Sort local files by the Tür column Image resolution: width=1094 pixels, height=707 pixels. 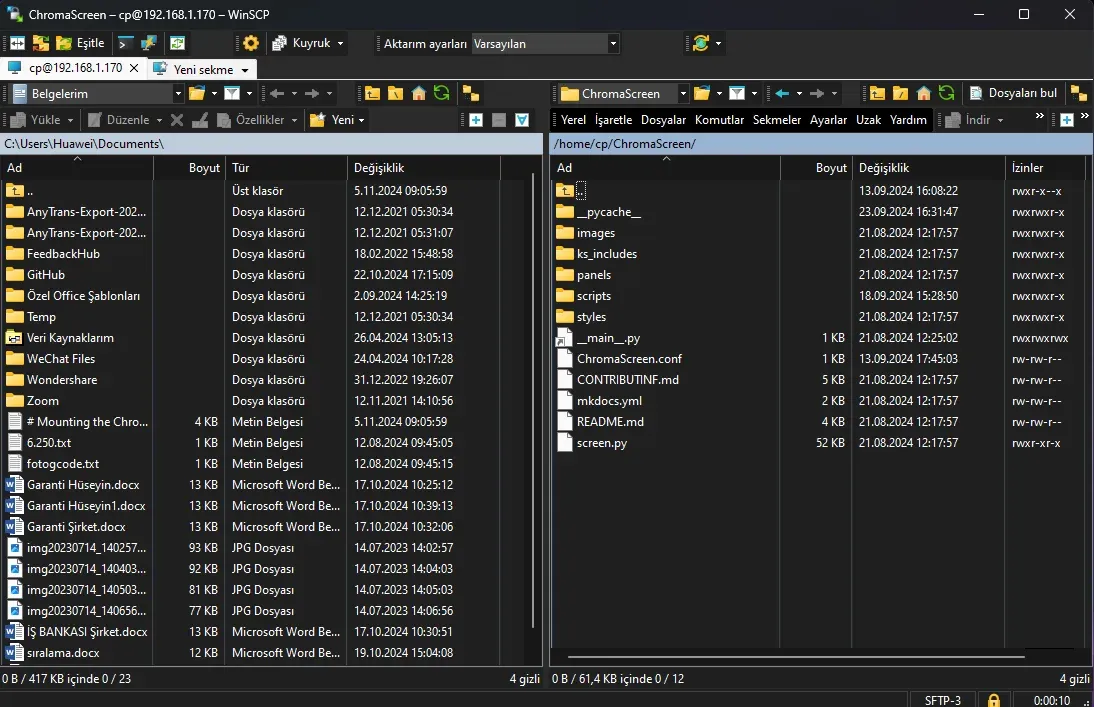click(286, 168)
